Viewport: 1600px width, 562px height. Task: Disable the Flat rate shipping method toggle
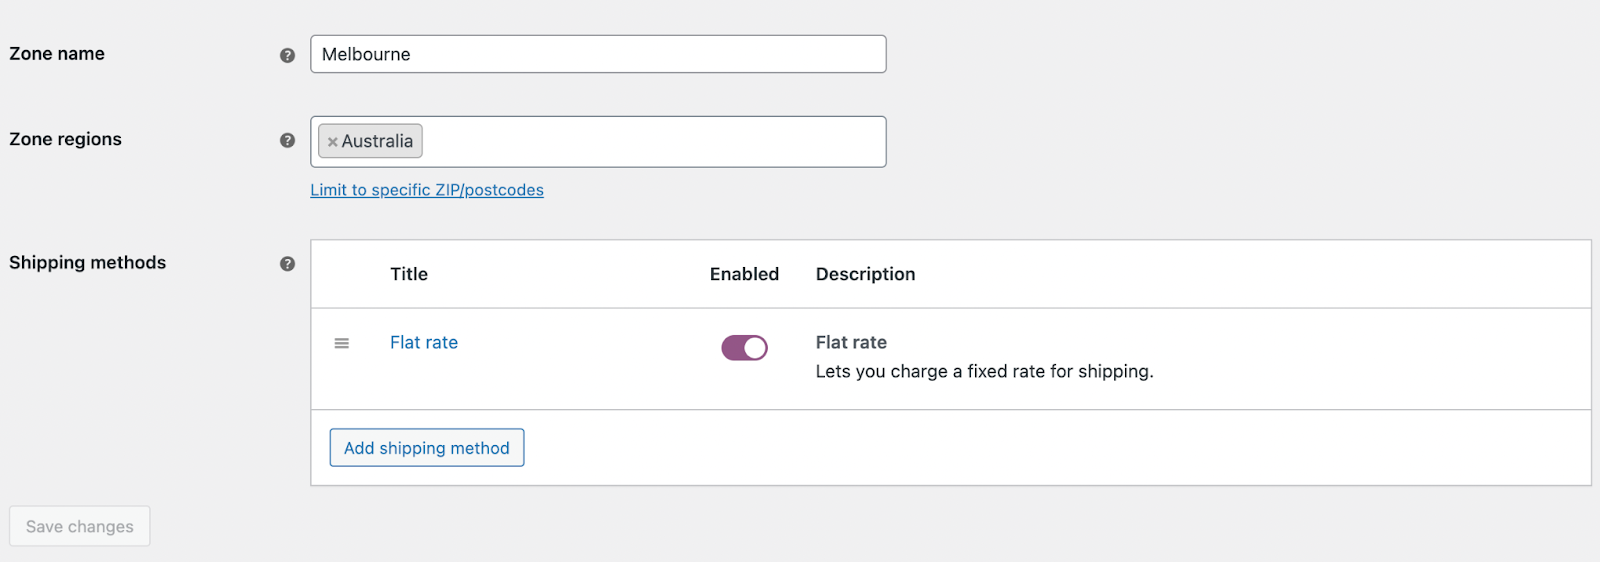point(744,347)
